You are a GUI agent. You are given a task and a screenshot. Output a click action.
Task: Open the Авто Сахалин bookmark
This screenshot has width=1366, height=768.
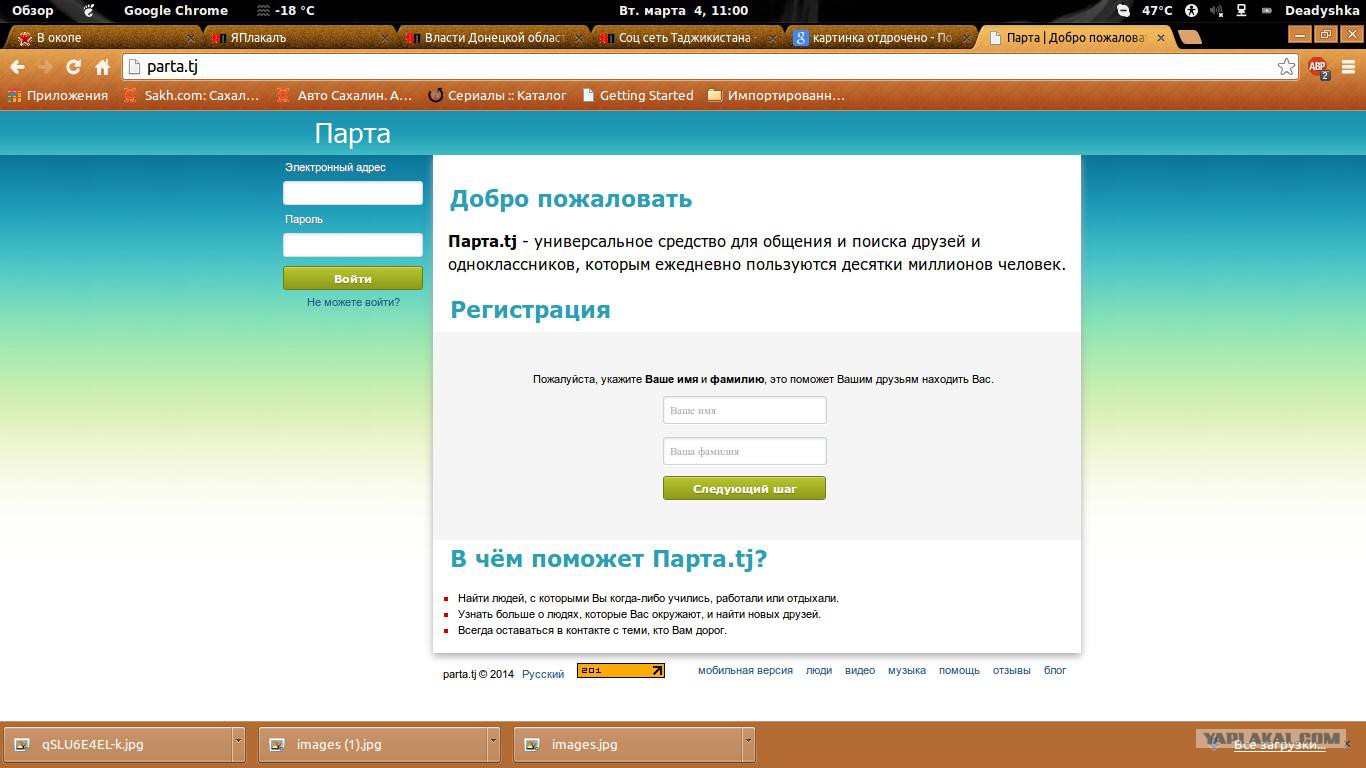tap(343, 96)
